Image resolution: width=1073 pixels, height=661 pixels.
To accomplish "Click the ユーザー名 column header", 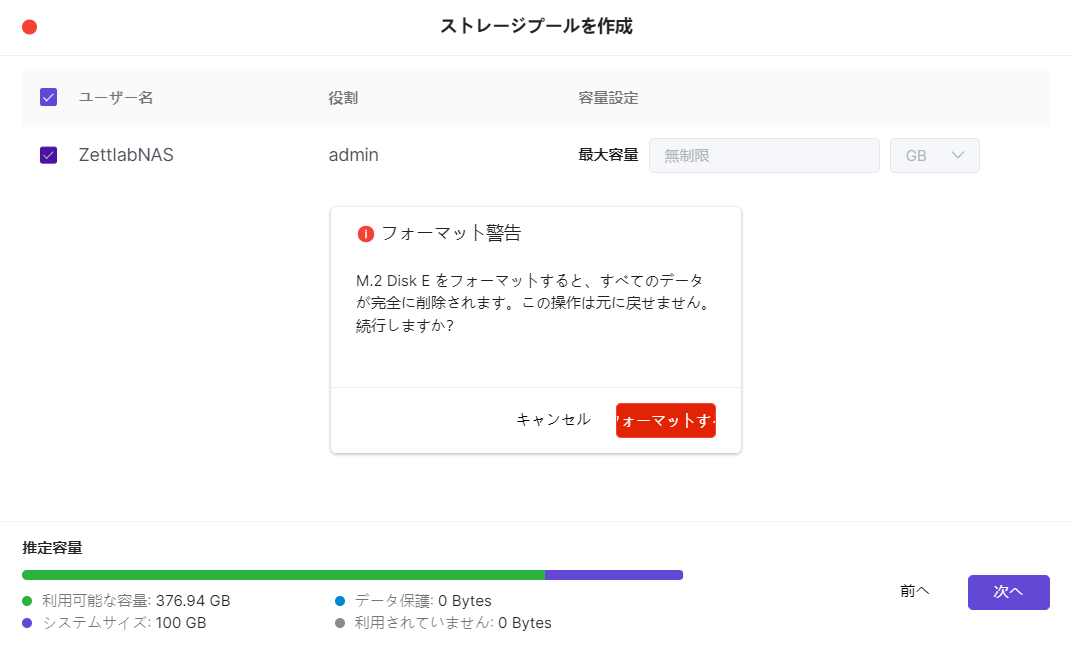I will pyautogui.click(x=116, y=98).
